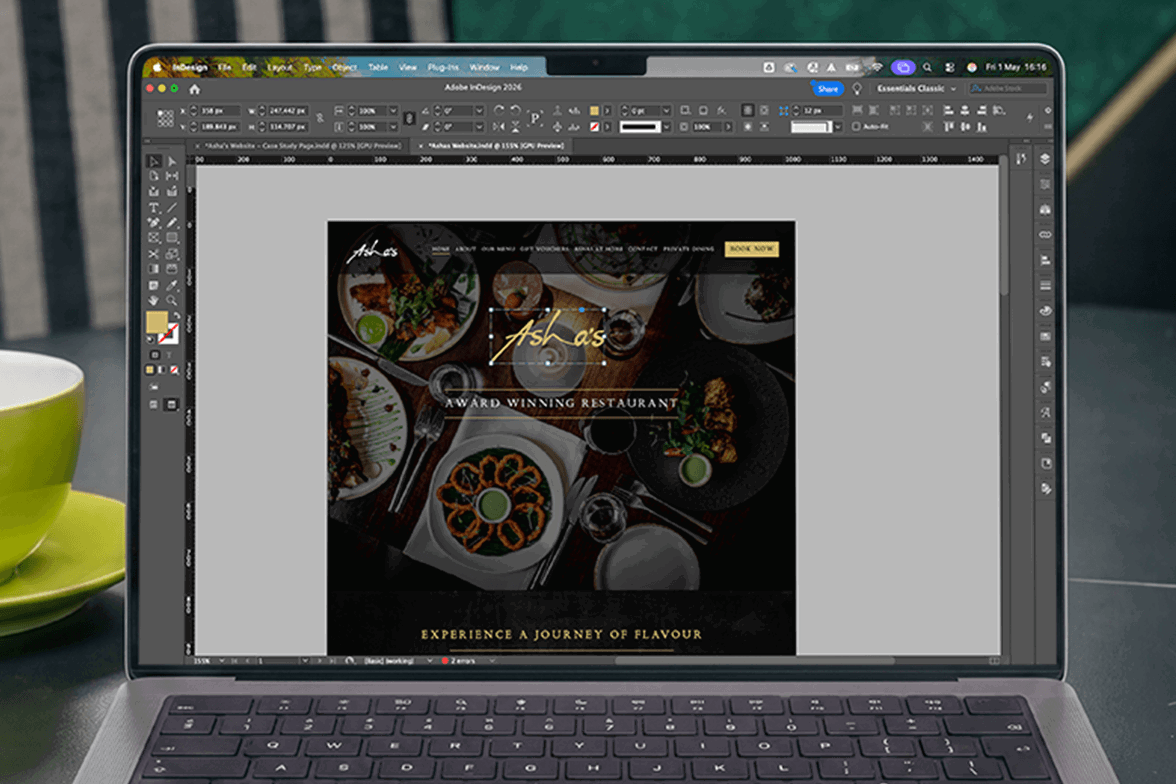Select the Selection tool arrow
This screenshot has width=1176, height=784.
click(x=154, y=161)
